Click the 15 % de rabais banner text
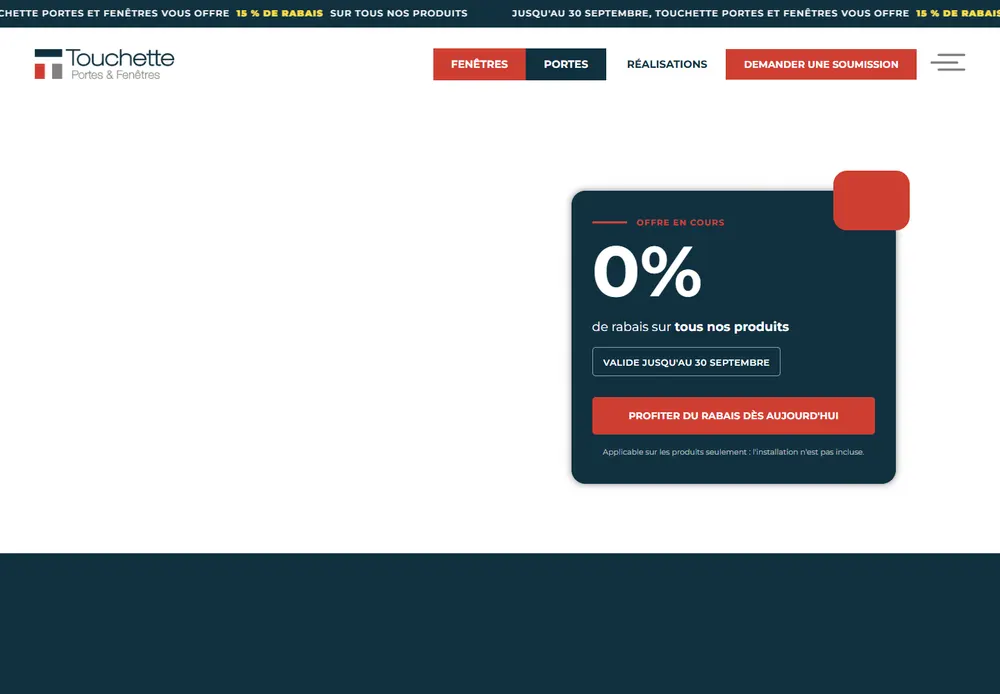The image size is (1000, 694). [279, 13]
